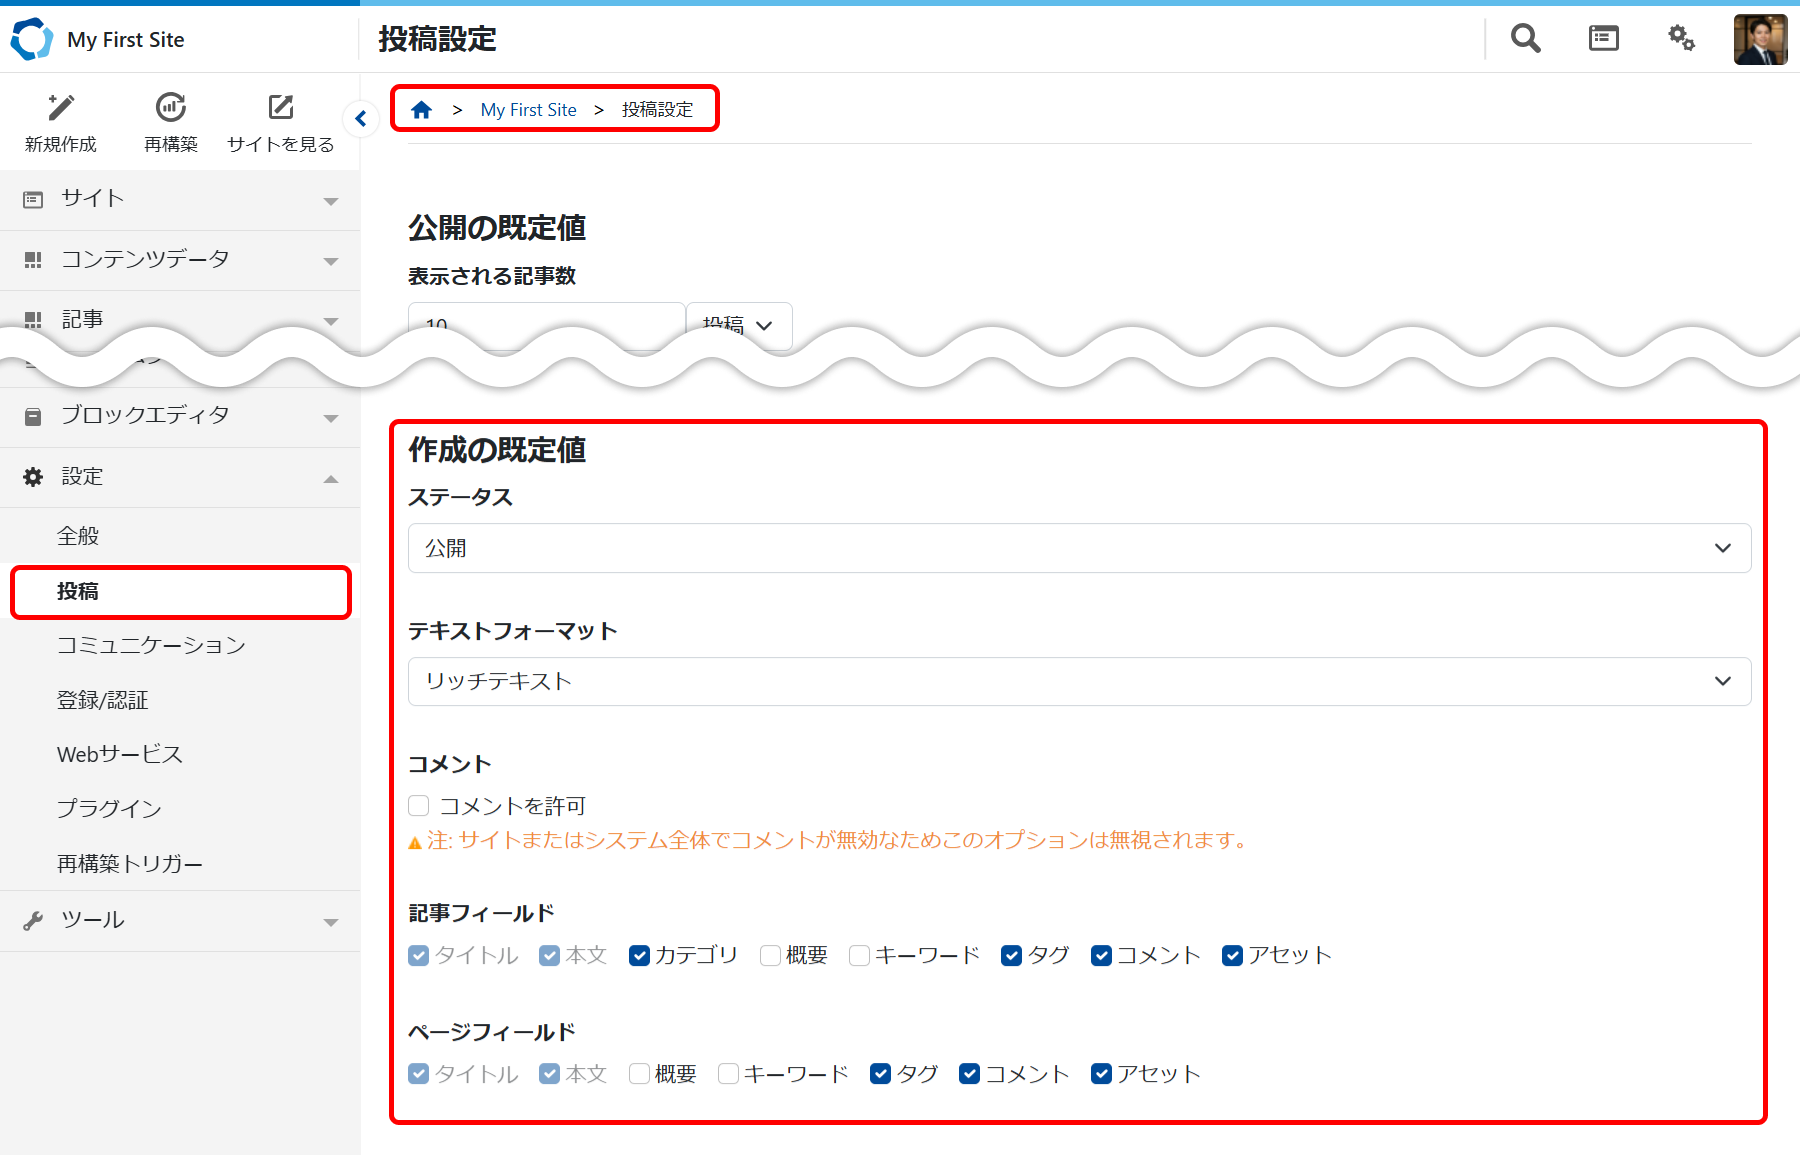1800x1155 pixels.
Task: Click the search magnifier icon
Action: pyautogui.click(x=1524, y=38)
